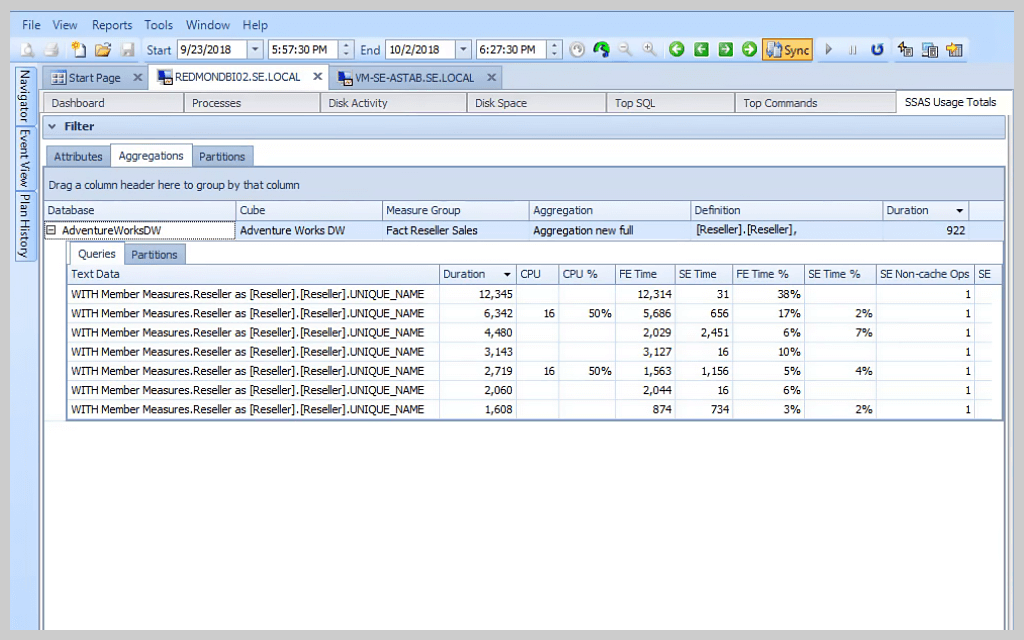Switch to the Top SQL tab
The image size is (1024, 640).
coord(670,102)
